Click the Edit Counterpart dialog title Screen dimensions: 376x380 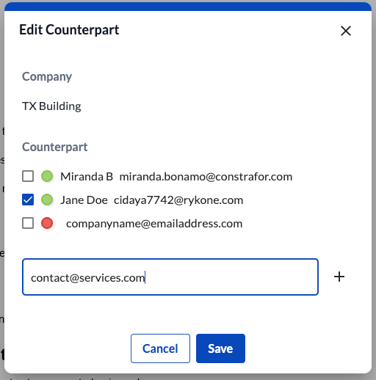pyautogui.click(x=69, y=30)
